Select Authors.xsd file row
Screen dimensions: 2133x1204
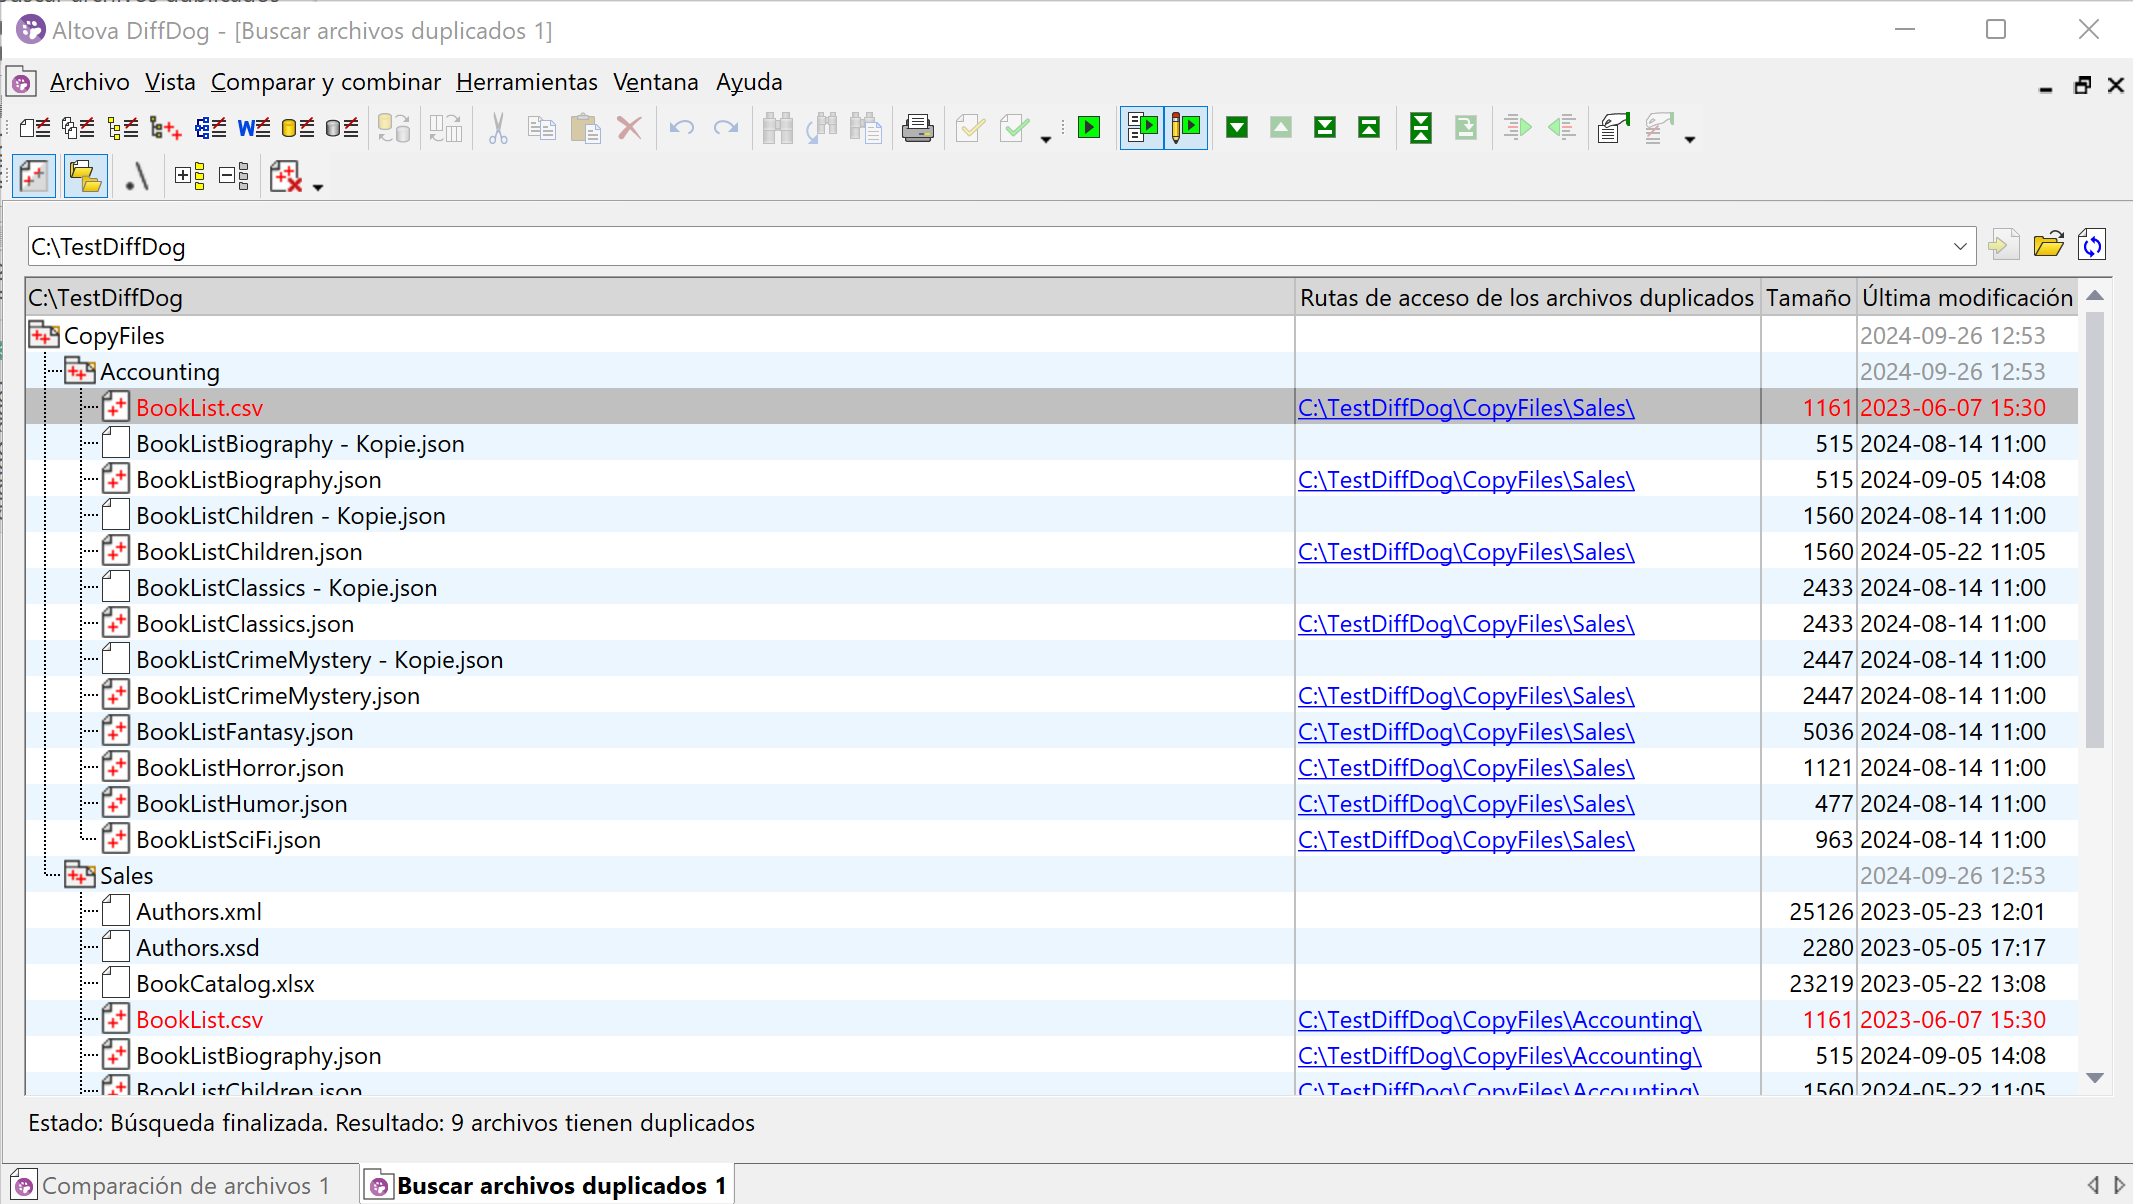tap(1052, 947)
